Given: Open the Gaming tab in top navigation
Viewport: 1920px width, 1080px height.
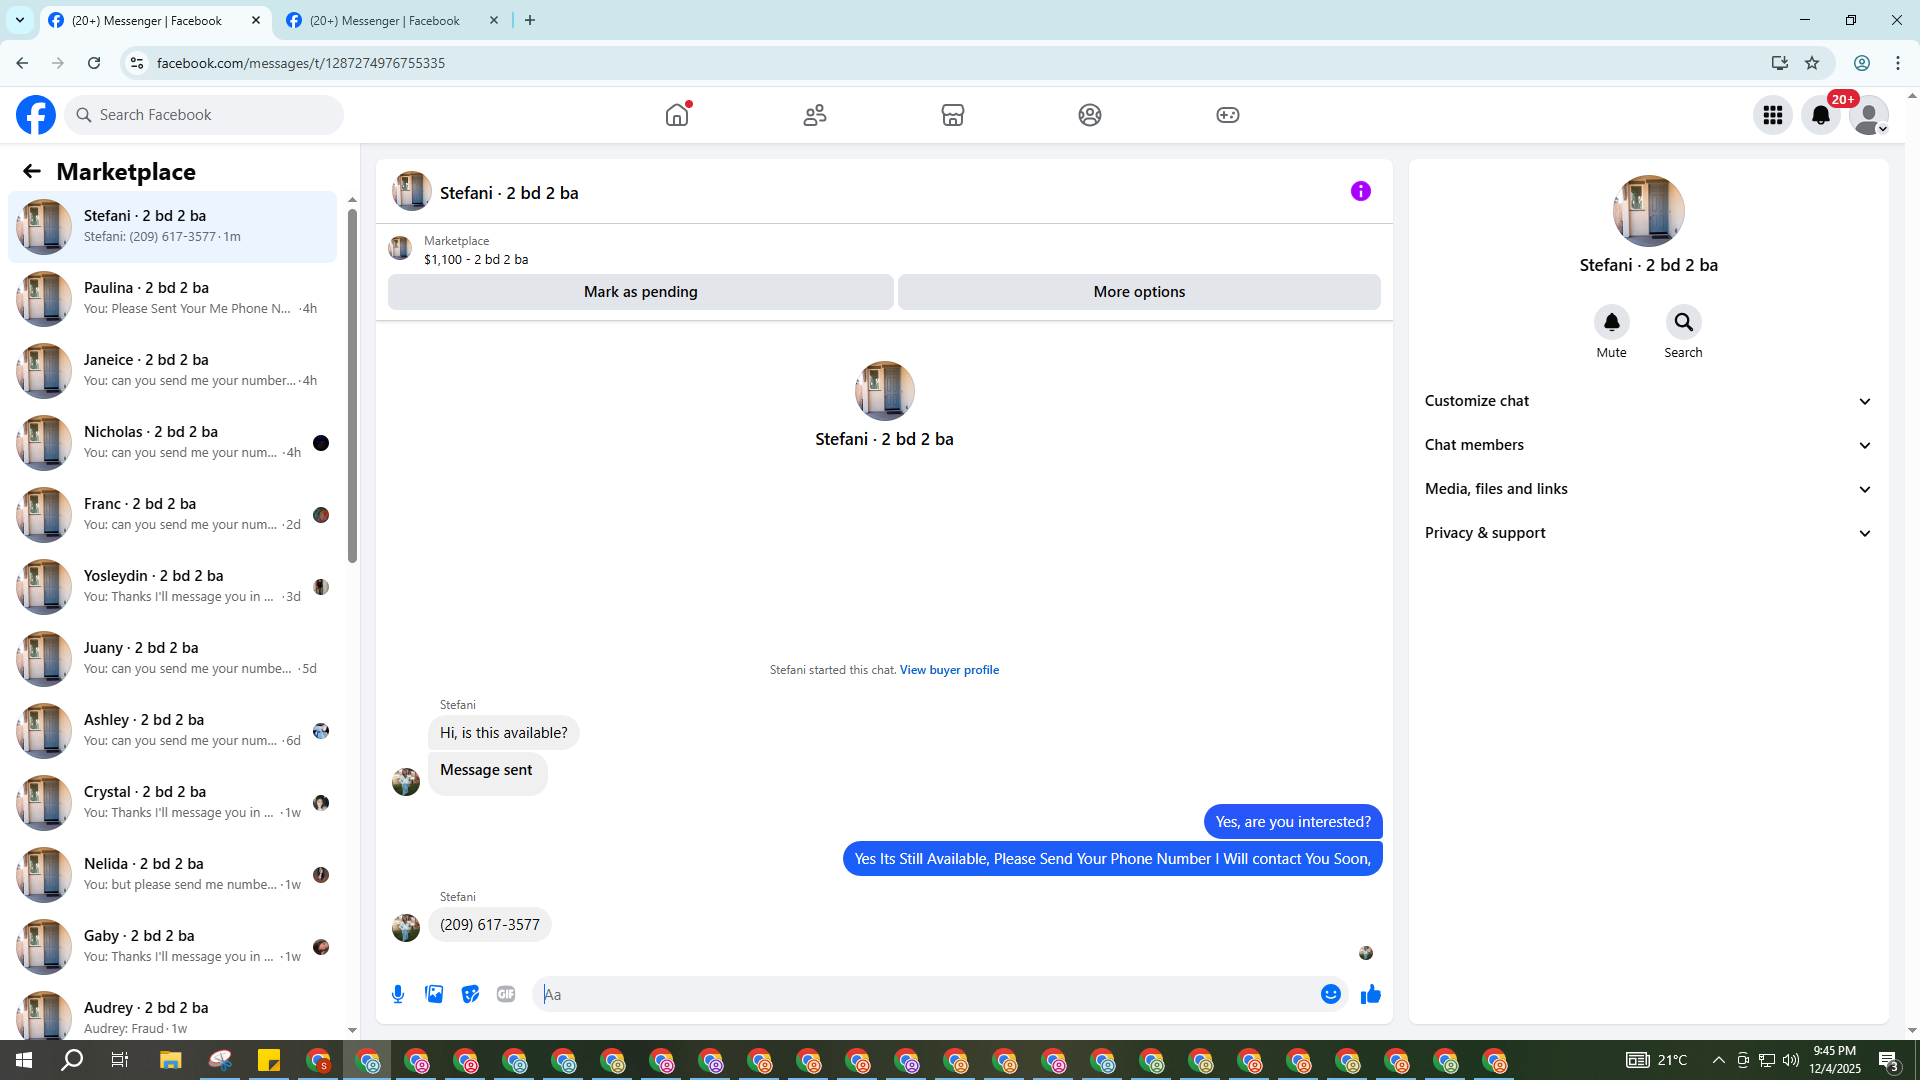Looking at the screenshot, I should [x=1227, y=115].
